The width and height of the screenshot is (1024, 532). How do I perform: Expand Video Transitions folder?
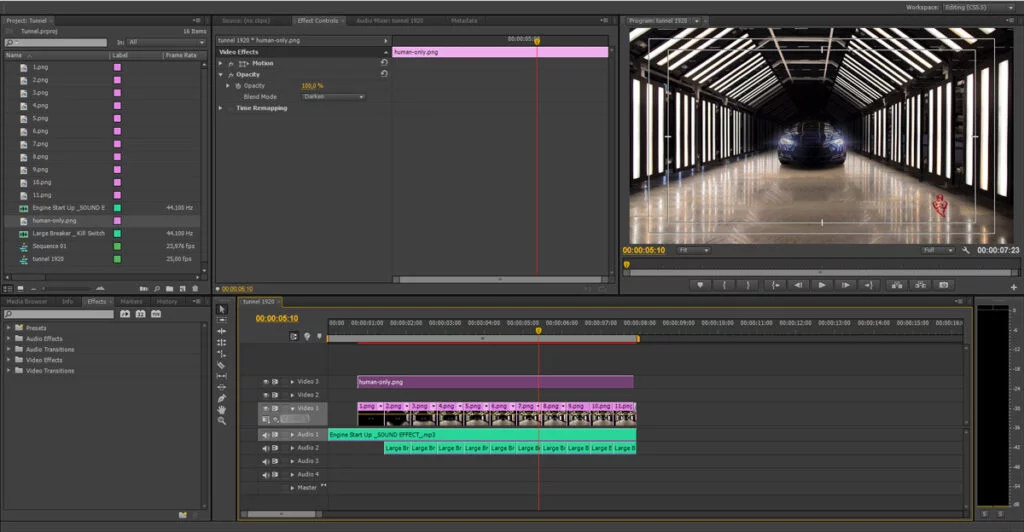point(9,371)
